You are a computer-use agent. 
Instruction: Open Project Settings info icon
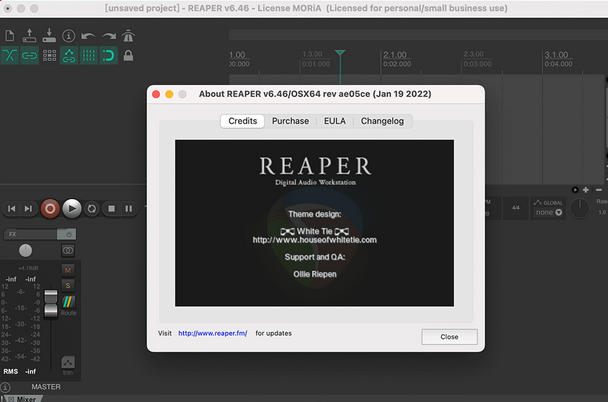pyautogui.click(x=69, y=36)
